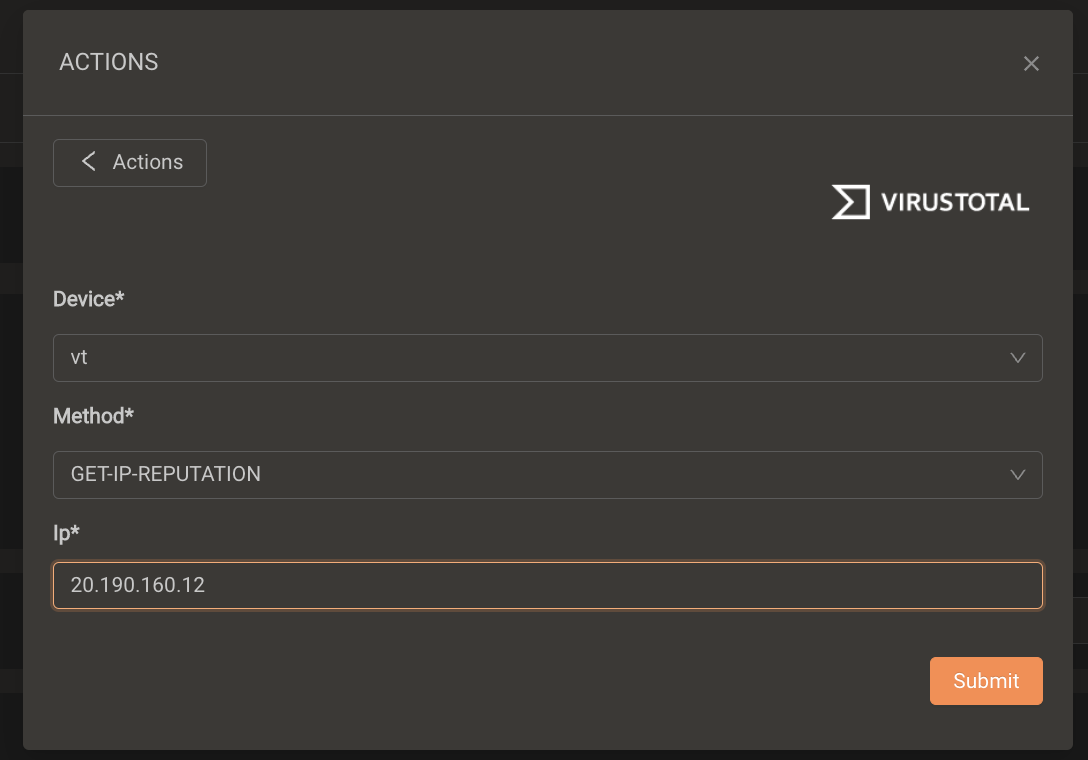This screenshot has width=1088, height=760.
Task: Open the Device dropdown
Action: [x=547, y=358]
